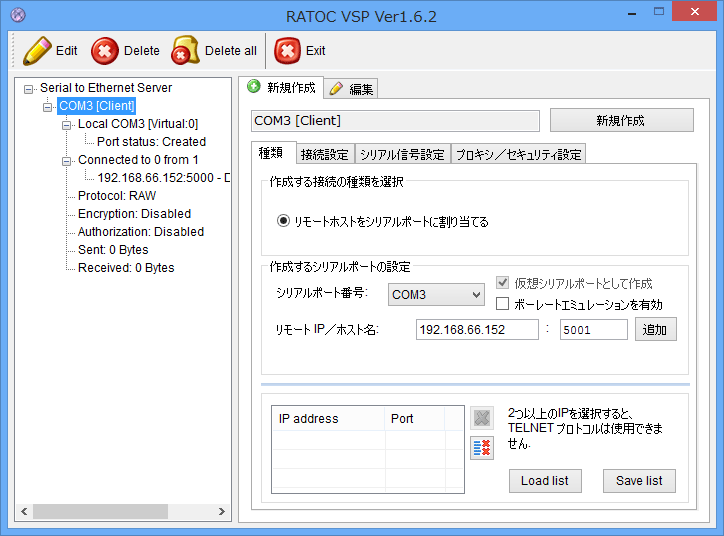Screen dimensions: 724x536
Task: Click the 新規作成 button next to the name field
Action: 621,120
